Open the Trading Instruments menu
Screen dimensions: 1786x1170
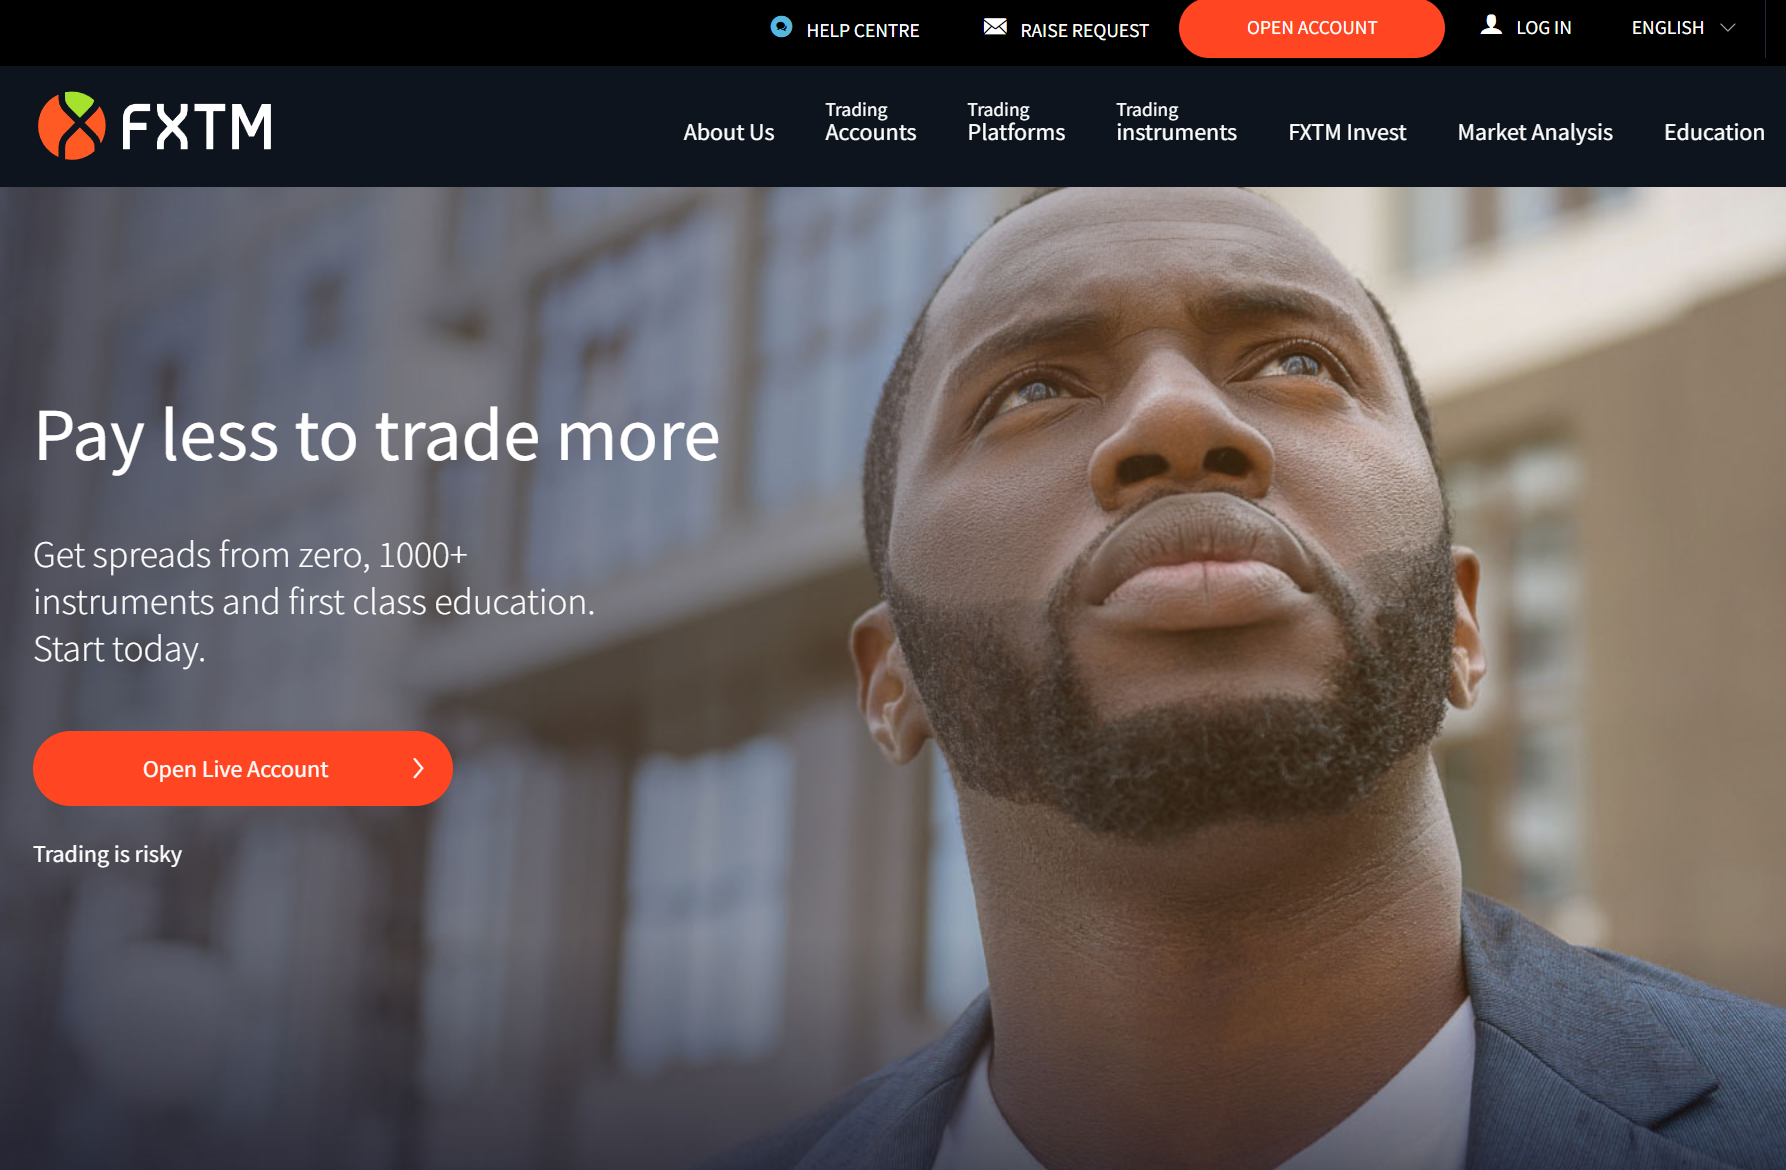(1176, 122)
